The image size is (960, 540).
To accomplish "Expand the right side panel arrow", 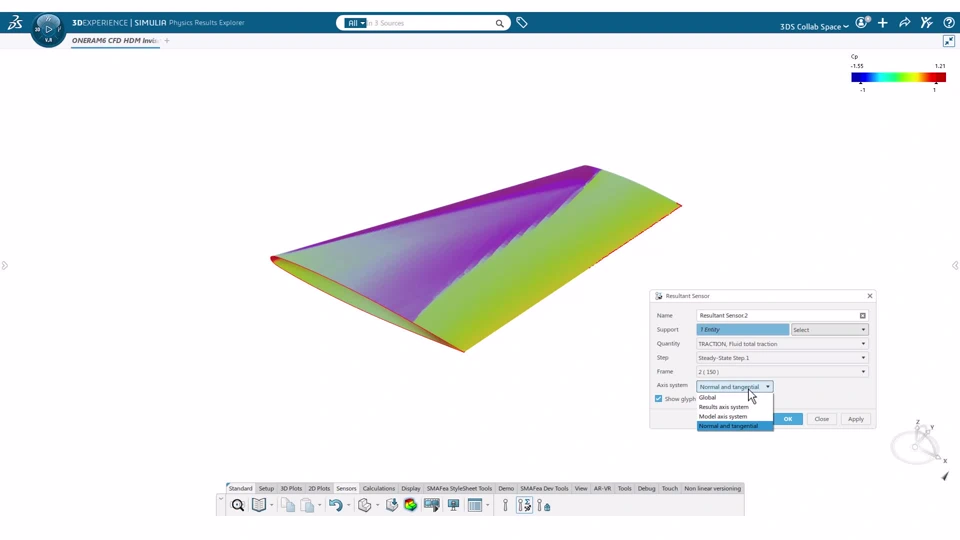I will [x=955, y=265].
